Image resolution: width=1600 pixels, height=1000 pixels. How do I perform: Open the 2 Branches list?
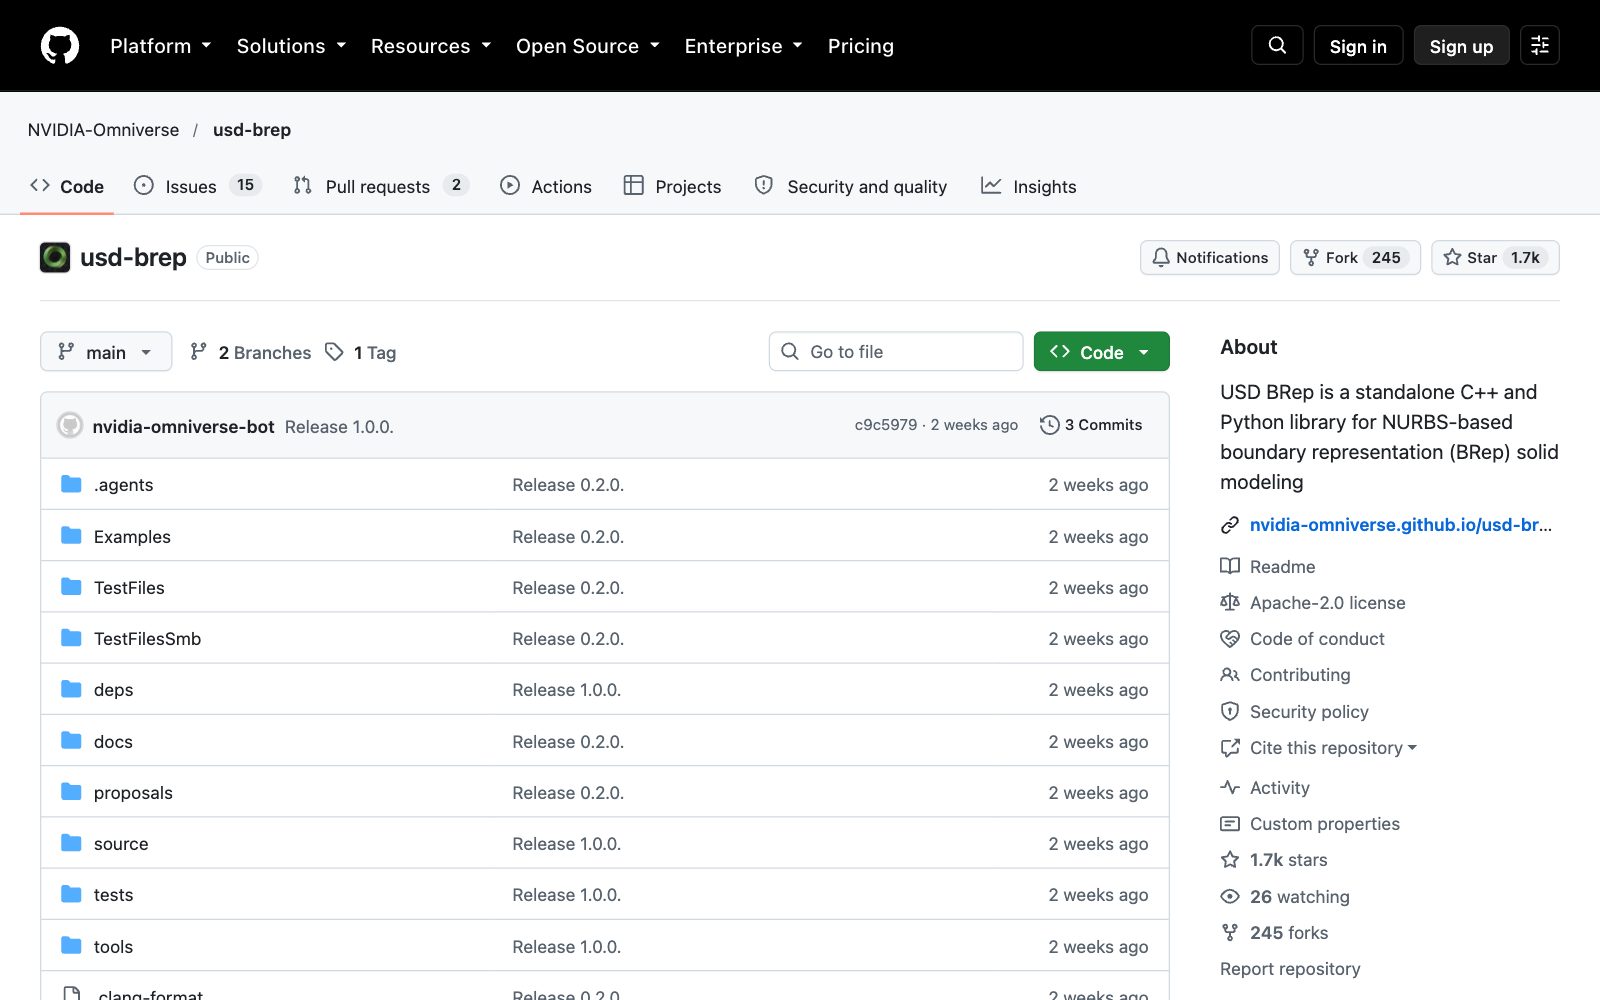pyautogui.click(x=251, y=352)
